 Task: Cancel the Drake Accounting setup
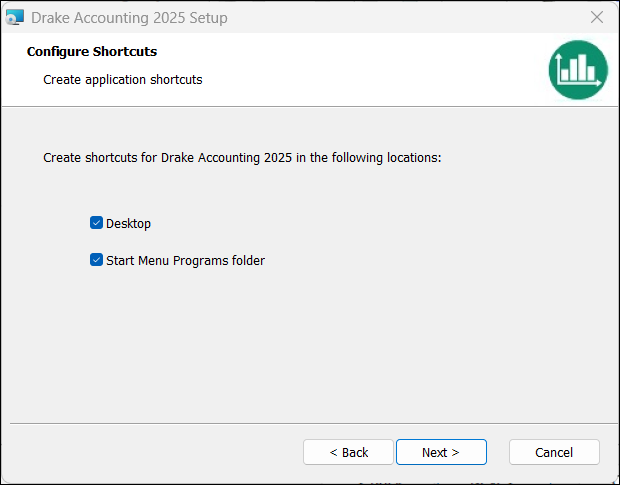(x=554, y=452)
